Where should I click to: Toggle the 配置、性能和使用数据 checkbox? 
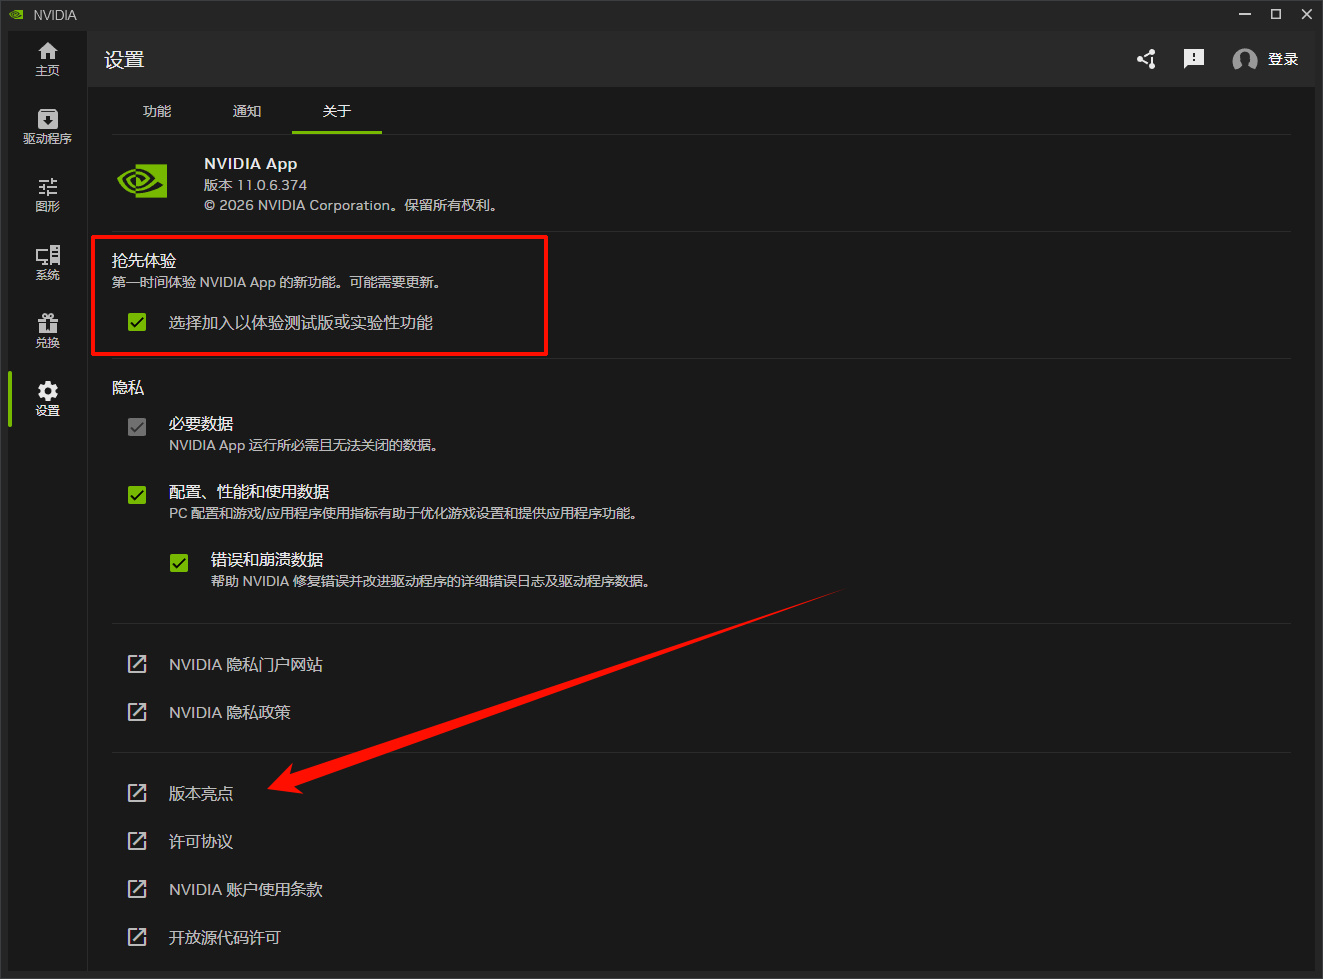[137, 495]
